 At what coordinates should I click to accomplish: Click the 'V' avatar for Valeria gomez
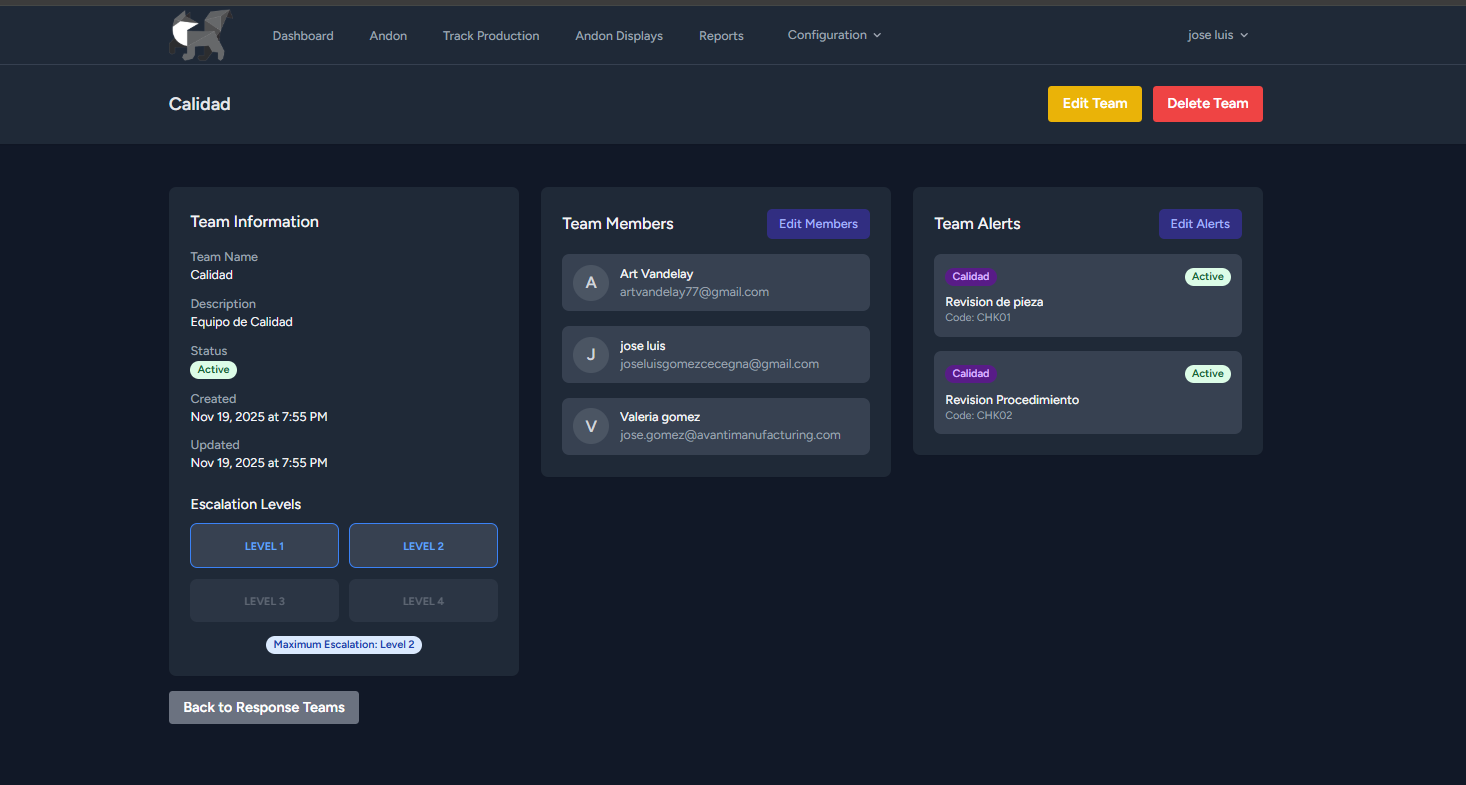590,427
